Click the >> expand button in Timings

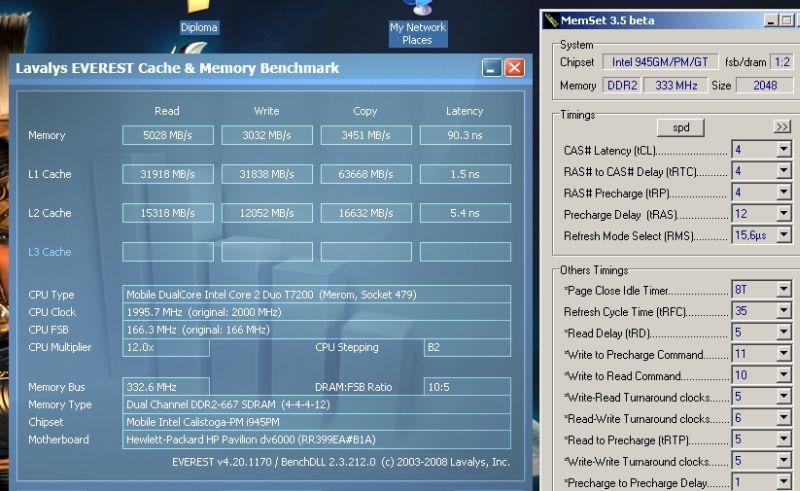click(x=782, y=127)
